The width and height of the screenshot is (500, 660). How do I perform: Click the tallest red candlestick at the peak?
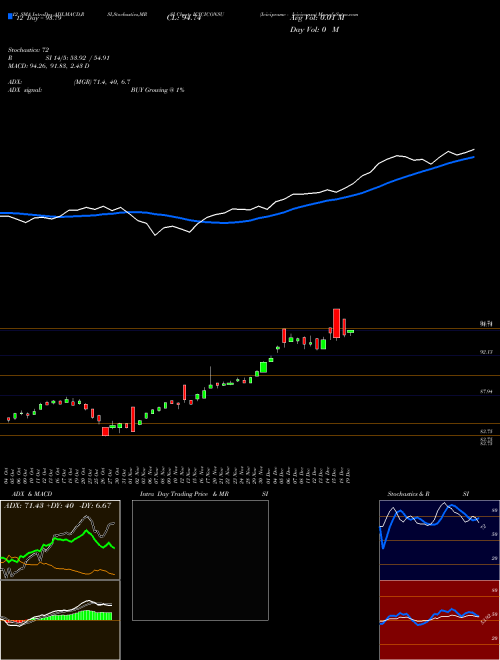(x=336, y=323)
